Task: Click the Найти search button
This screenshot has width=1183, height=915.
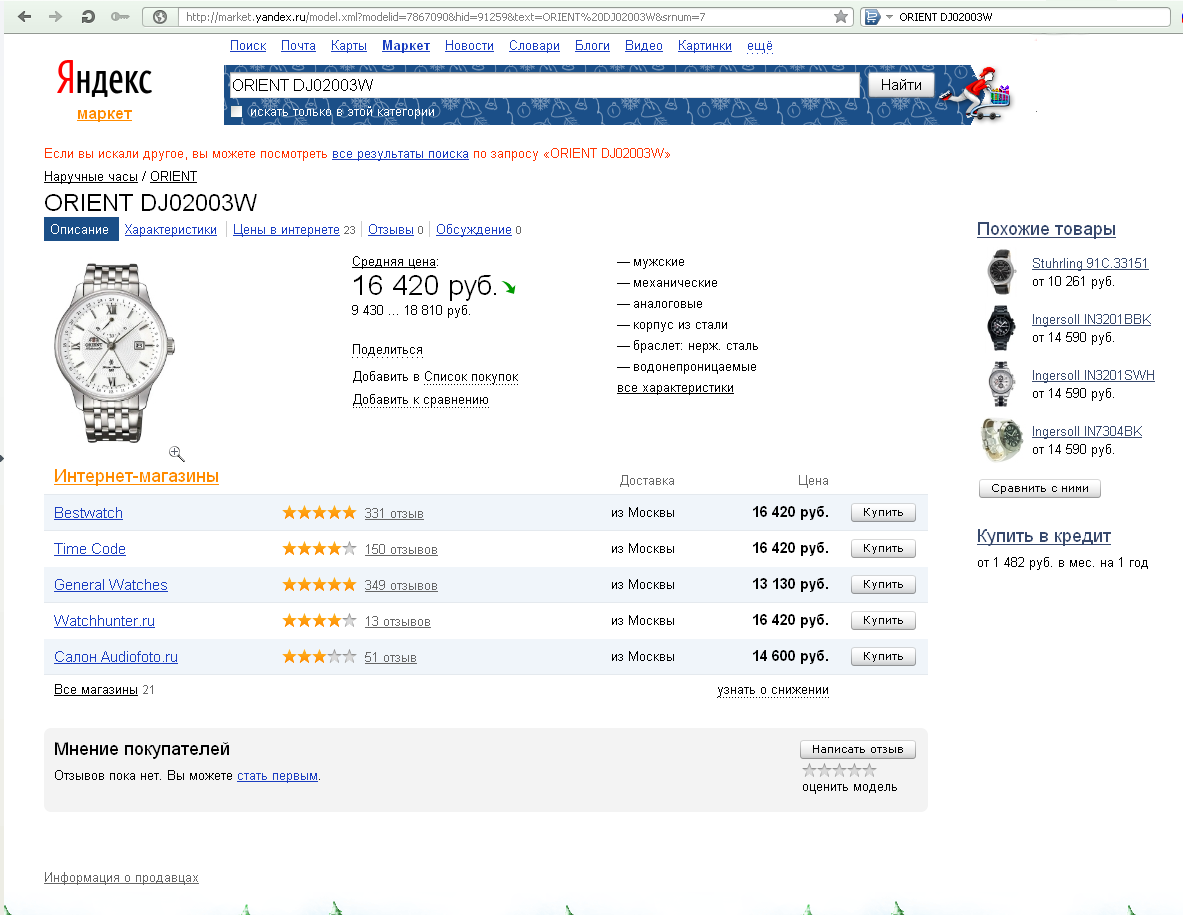Action: click(x=901, y=84)
